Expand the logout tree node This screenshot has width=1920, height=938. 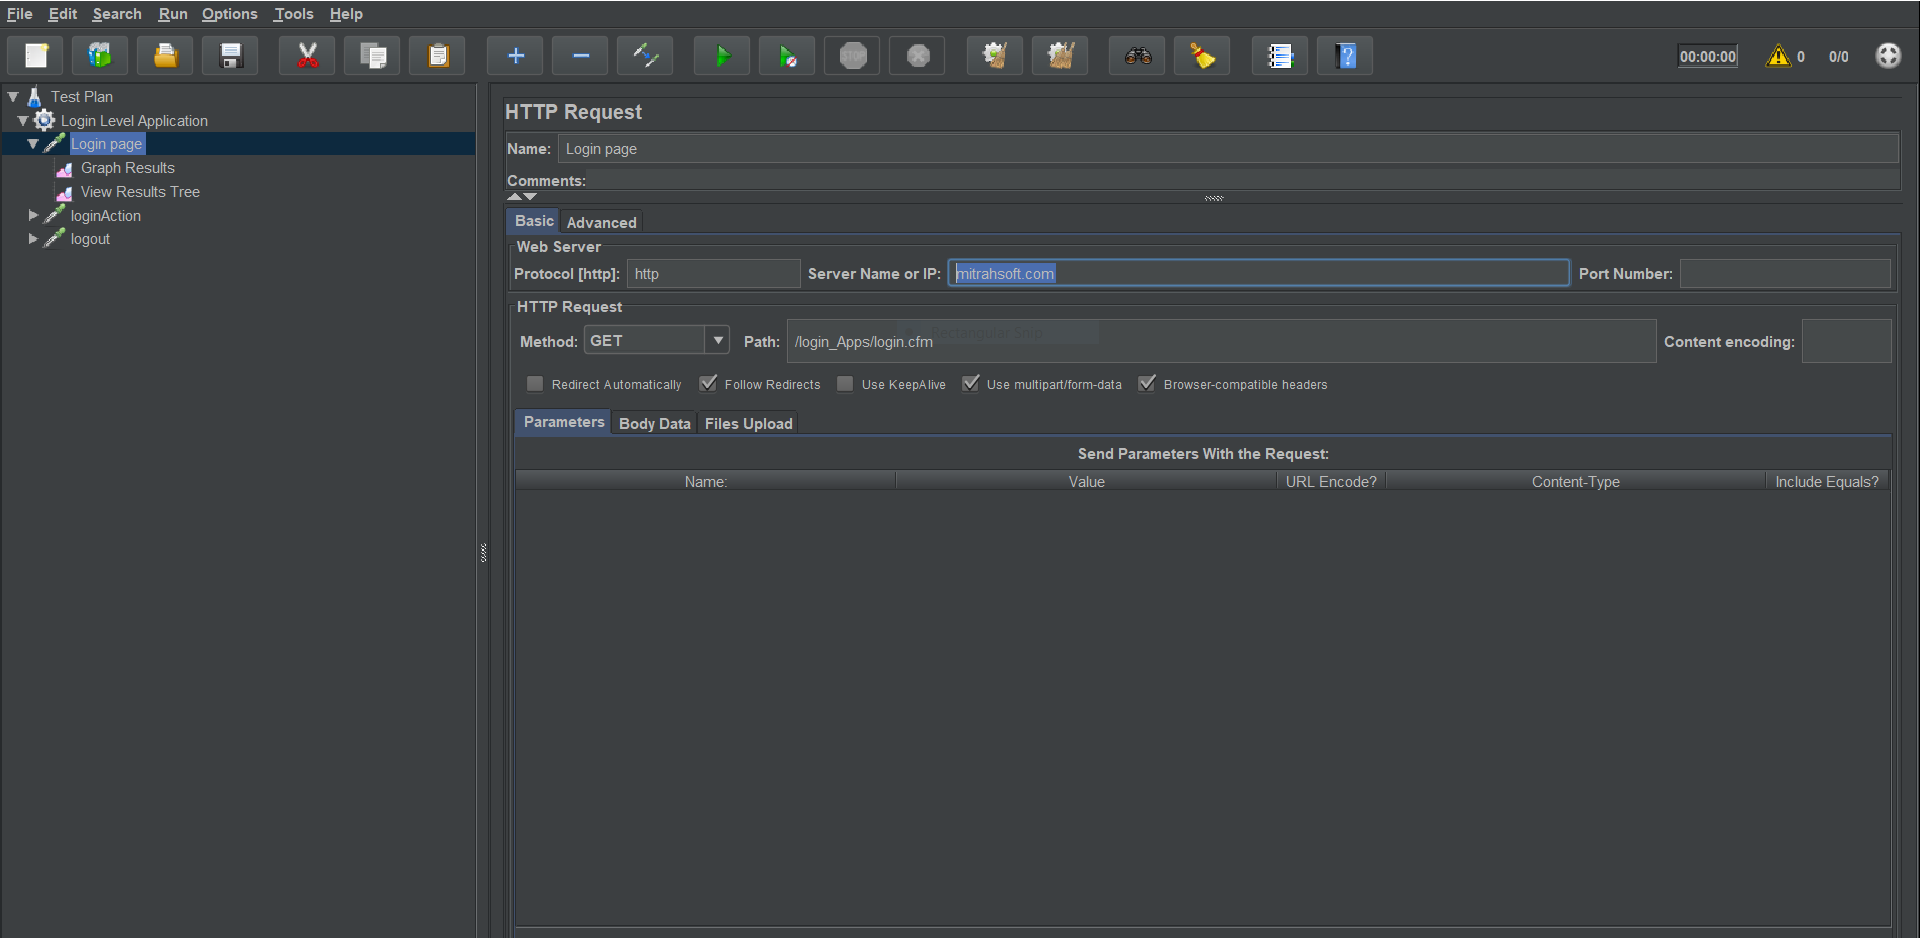(x=33, y=239)
